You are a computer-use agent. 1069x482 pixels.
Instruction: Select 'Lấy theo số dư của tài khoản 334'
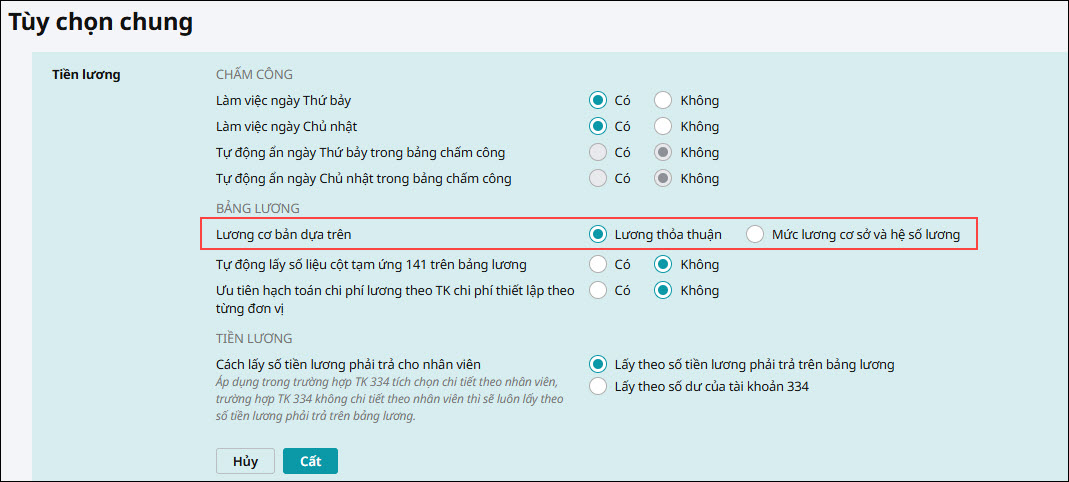click(x=598, y=386)
